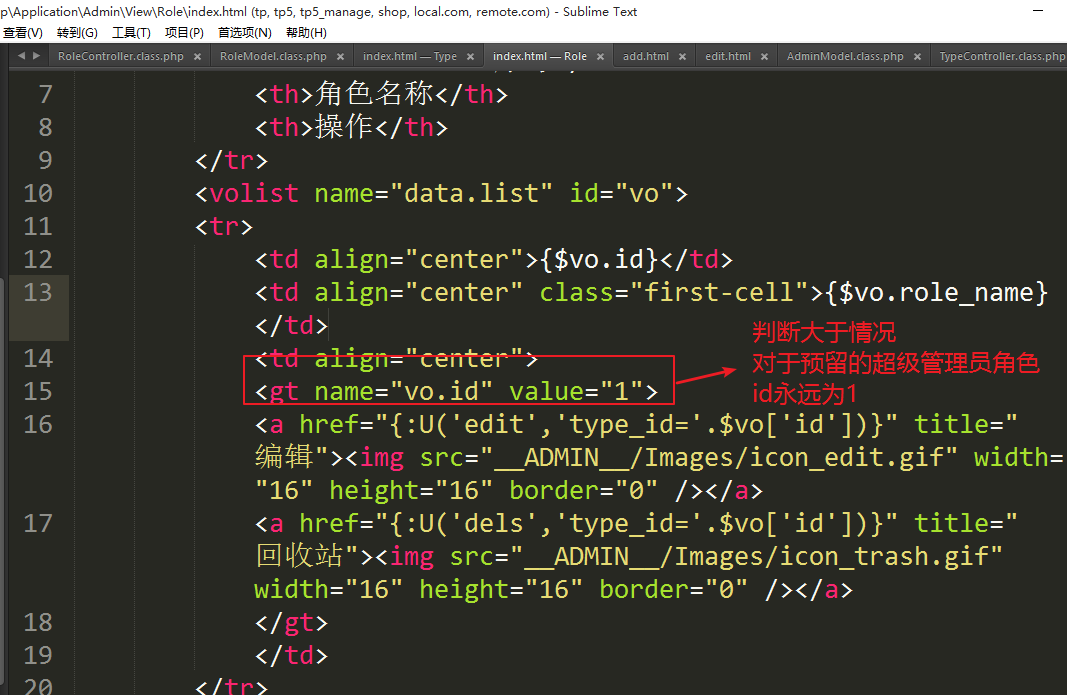
Task: Open the 首选项(N) preferences menu
Action: 244,33
